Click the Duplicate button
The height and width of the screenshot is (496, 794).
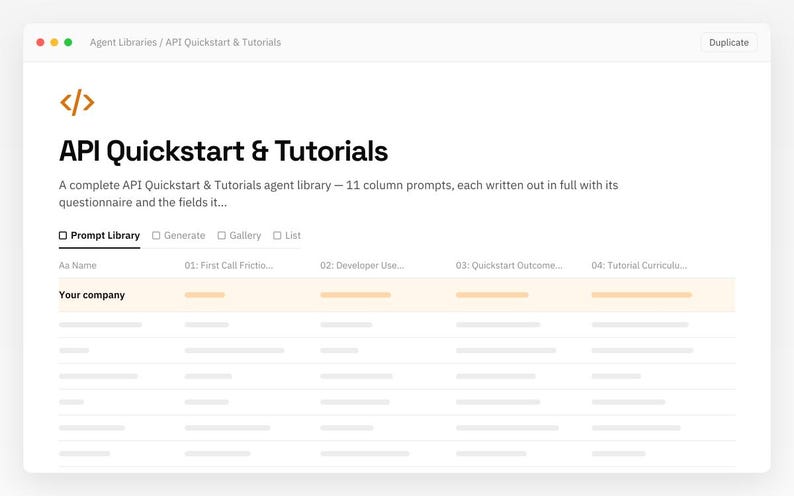pos(729,43)
